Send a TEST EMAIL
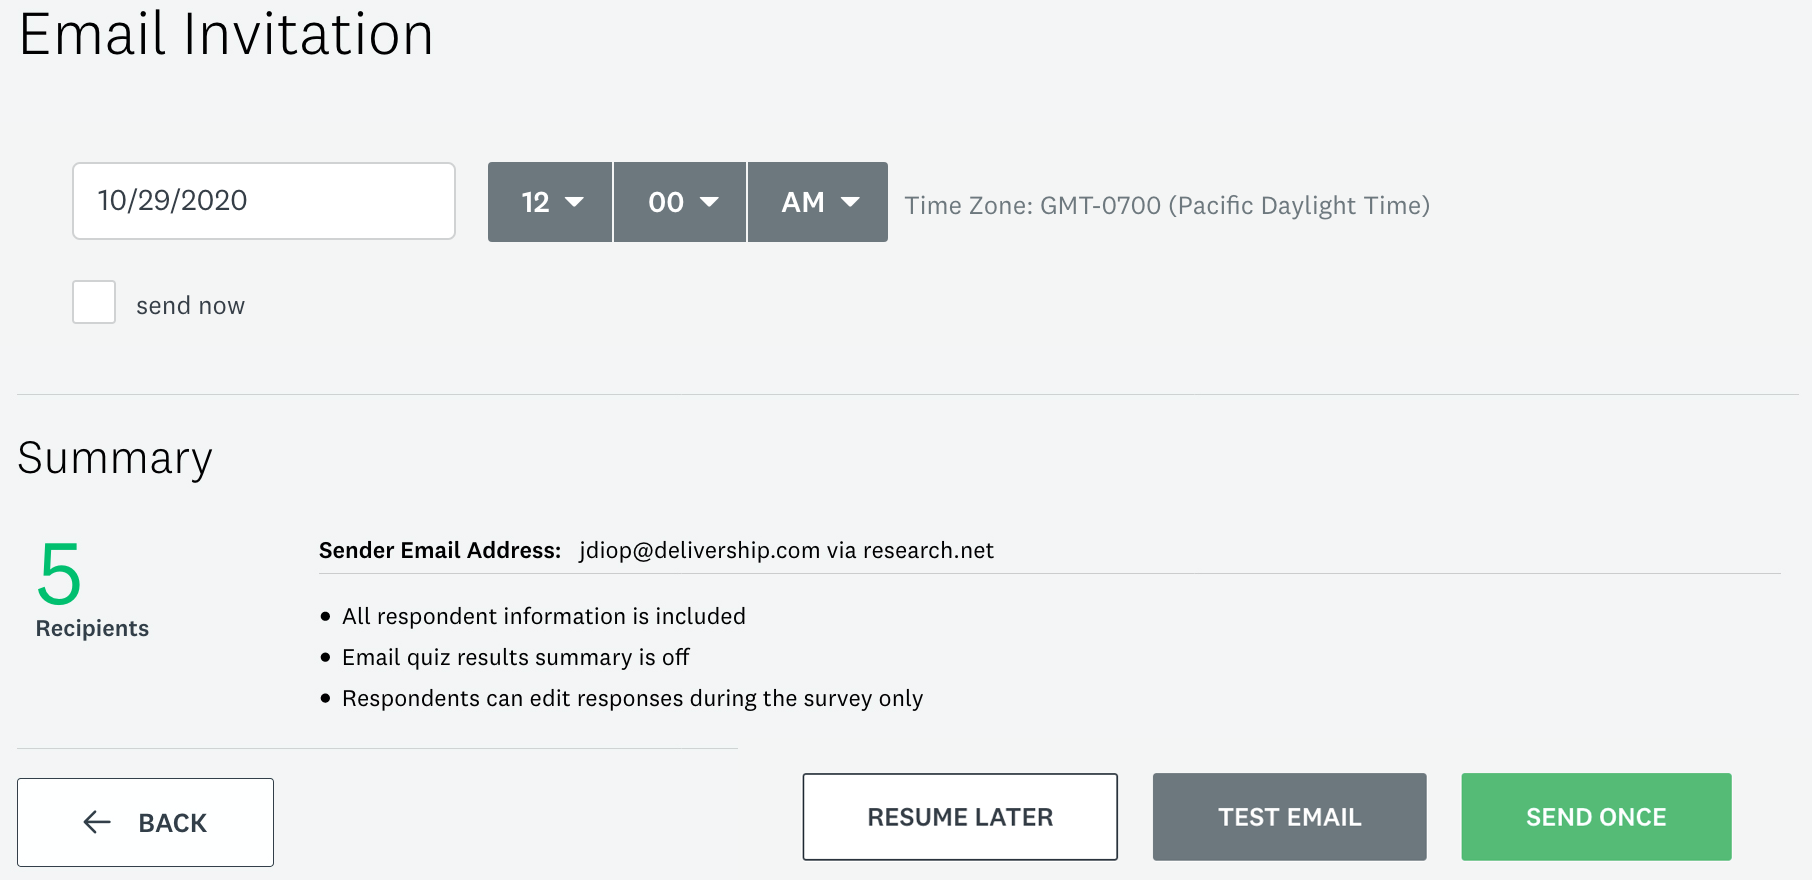 point(1289,817)
